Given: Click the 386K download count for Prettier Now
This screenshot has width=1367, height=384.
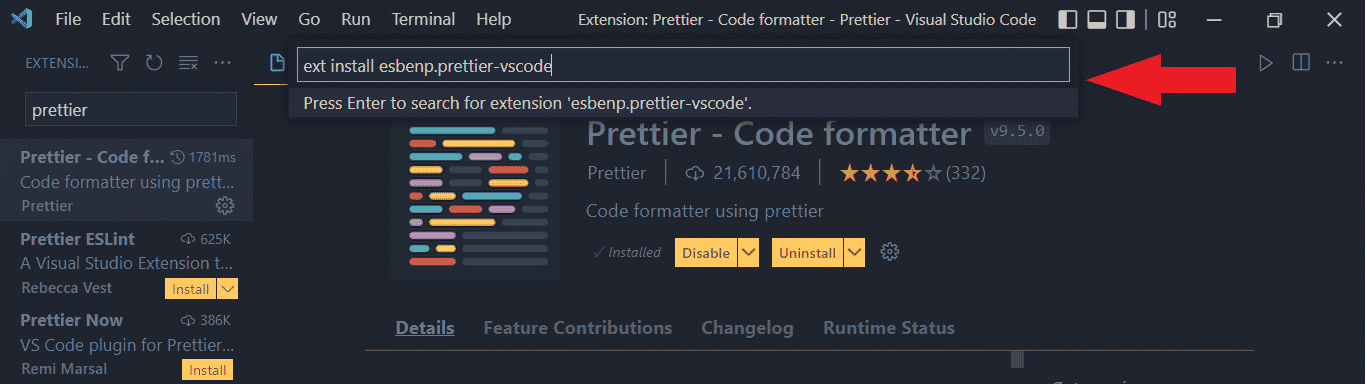Looking at the screenshot, I should click(x=206, y=320).
